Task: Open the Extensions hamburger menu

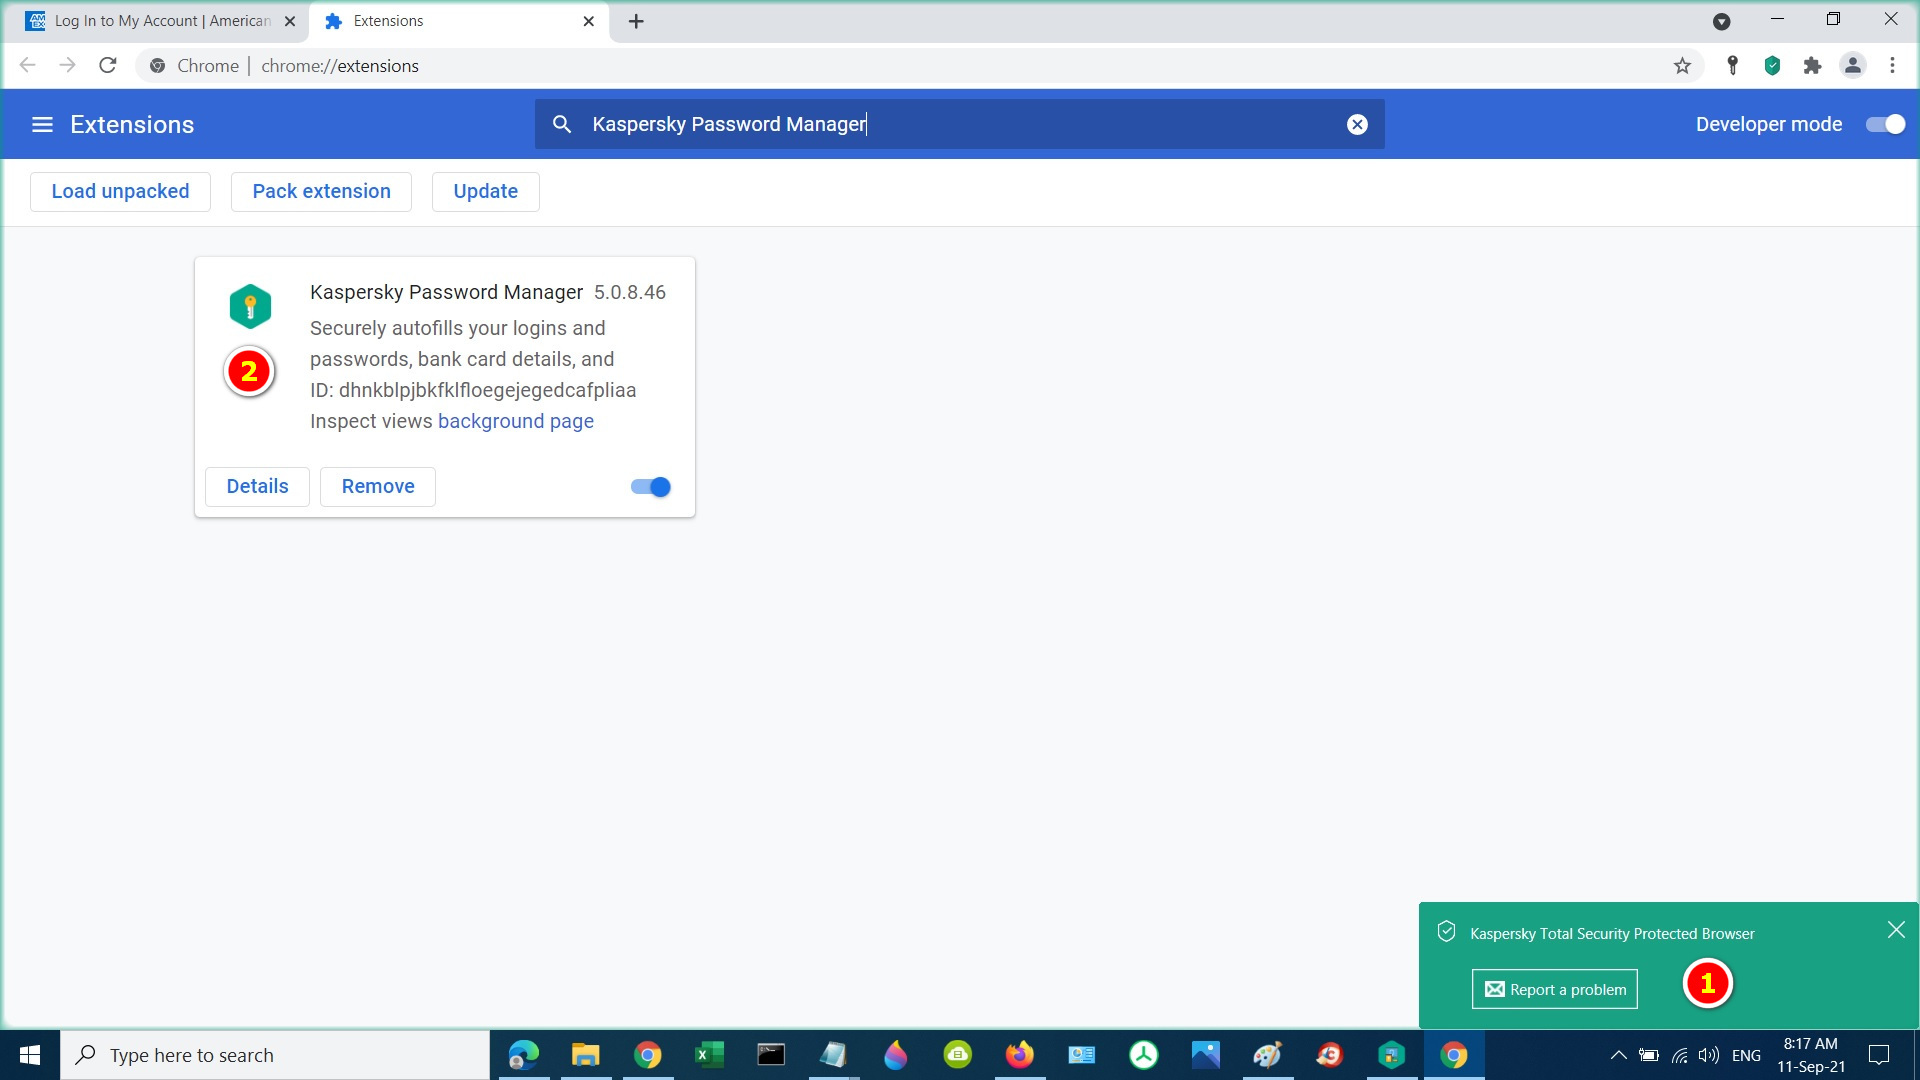Action: tap(42, 125)
